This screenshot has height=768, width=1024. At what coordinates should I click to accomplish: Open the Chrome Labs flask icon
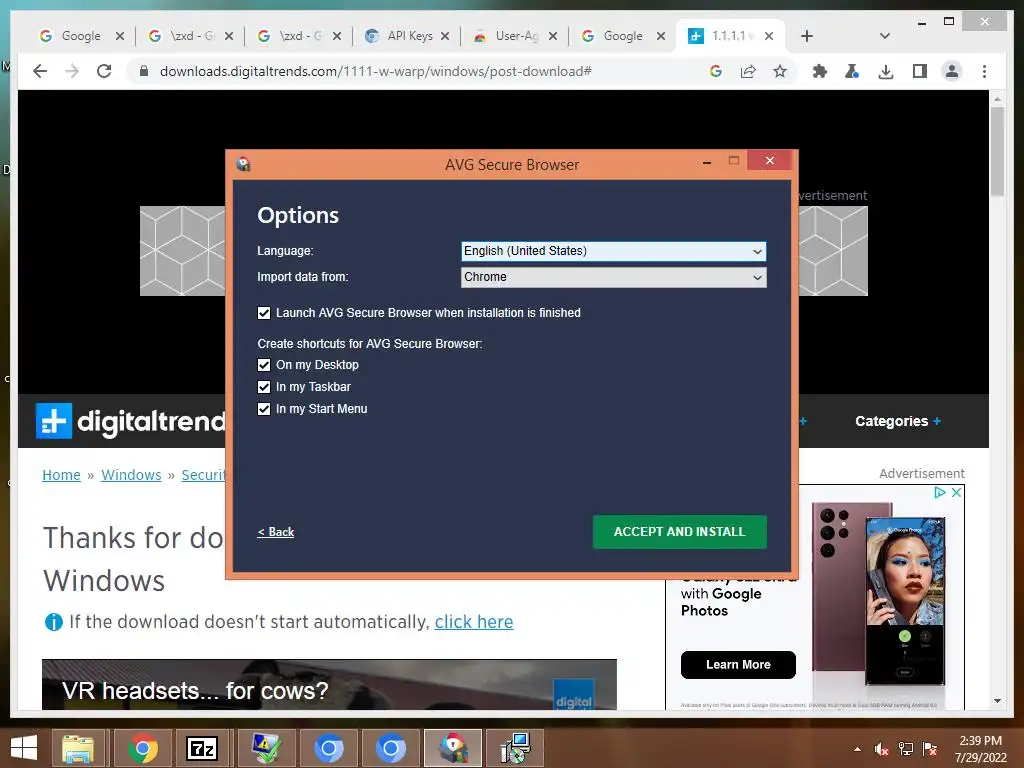coord(852,71)
